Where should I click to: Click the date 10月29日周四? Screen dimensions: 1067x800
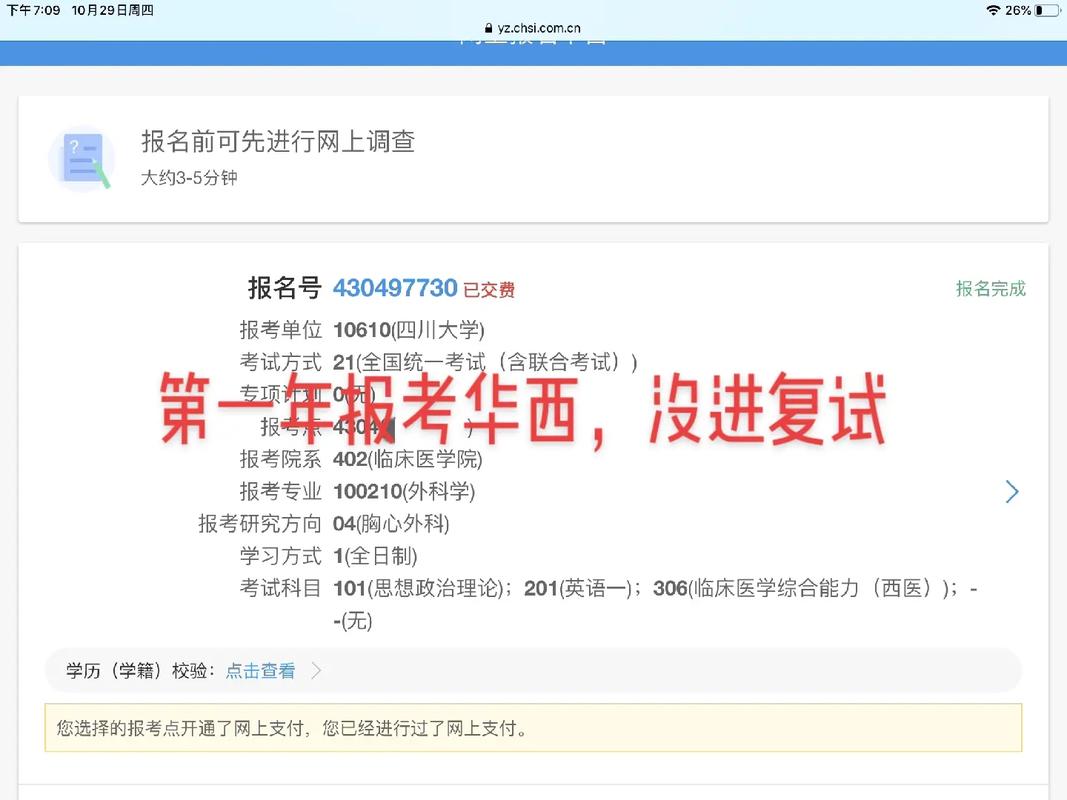[112, 10]
